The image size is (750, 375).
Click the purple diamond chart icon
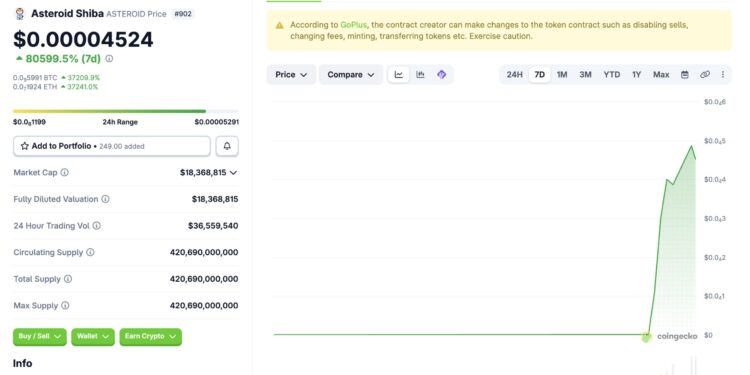441,75
